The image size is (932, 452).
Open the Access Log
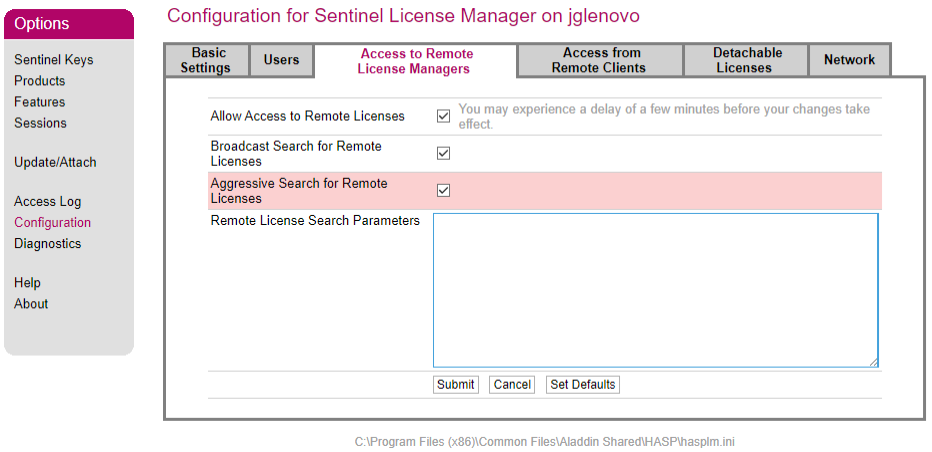point(48,202)
